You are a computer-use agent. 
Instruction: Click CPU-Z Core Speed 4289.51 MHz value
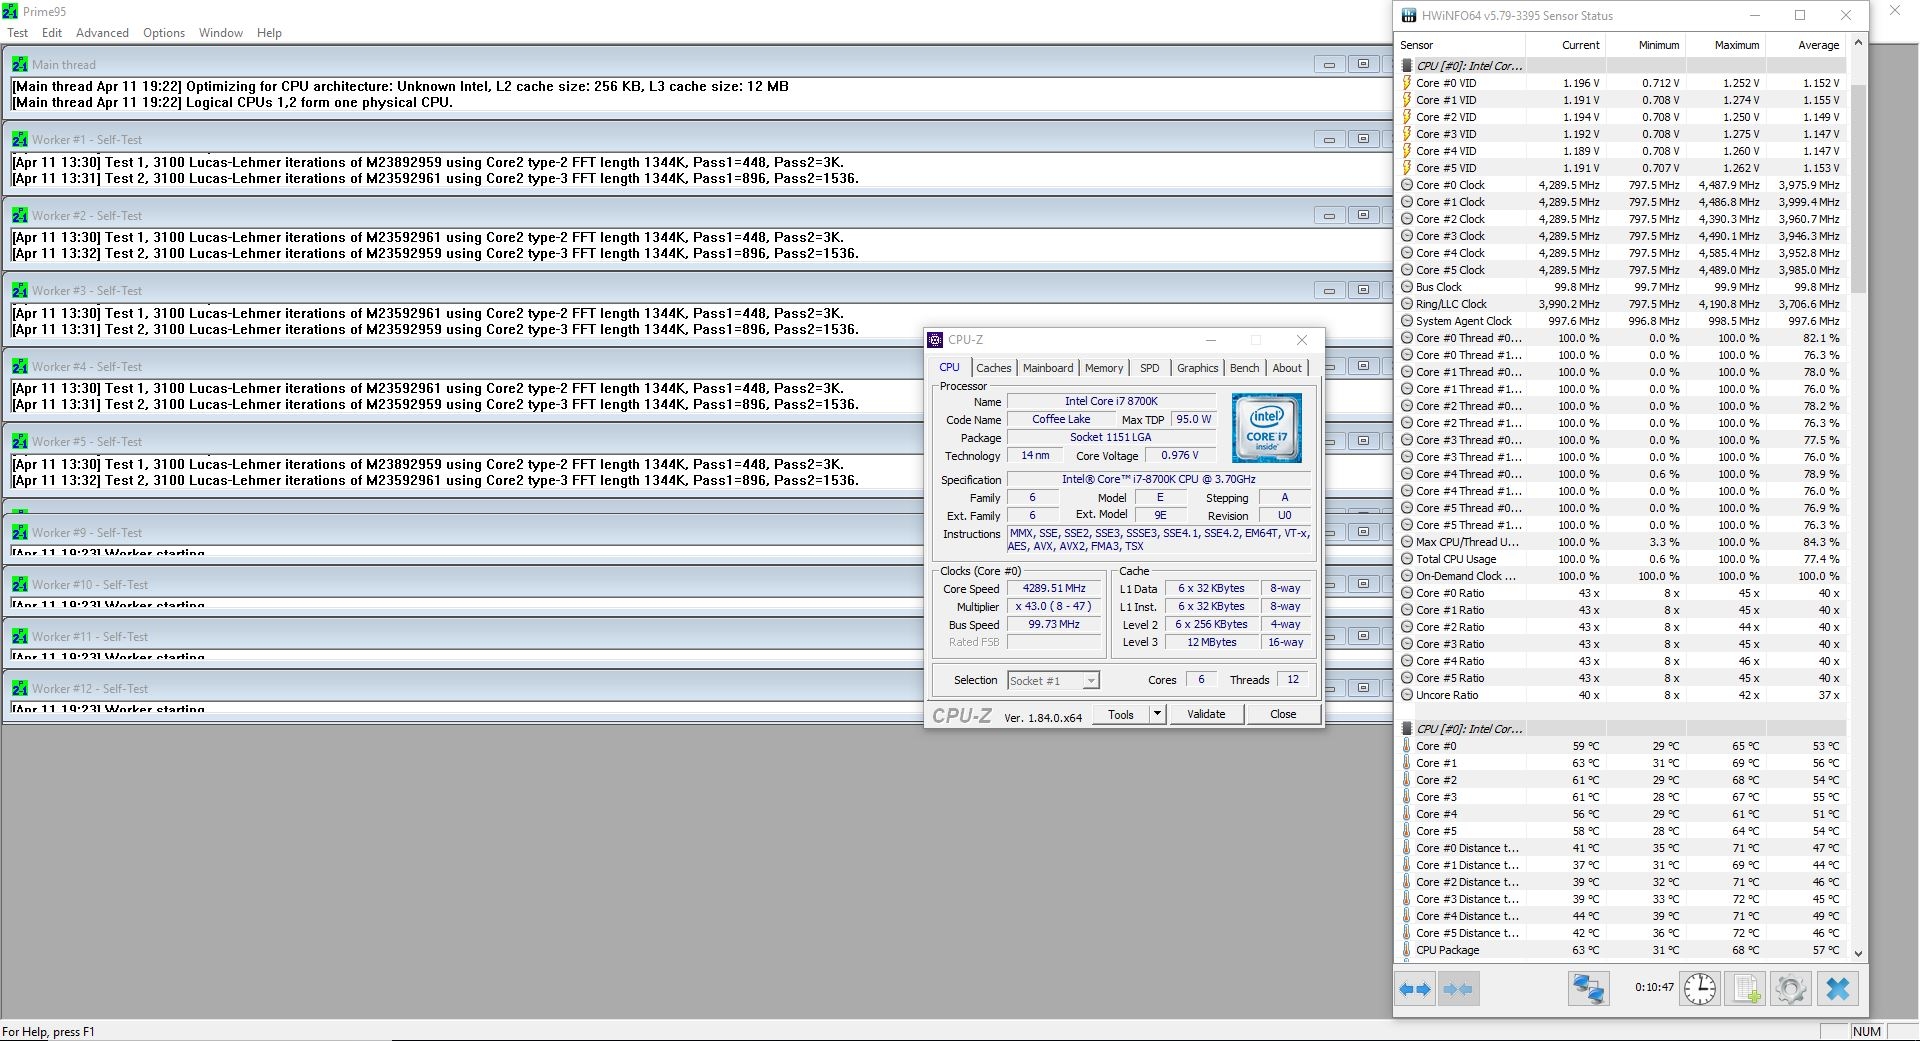1054,589
